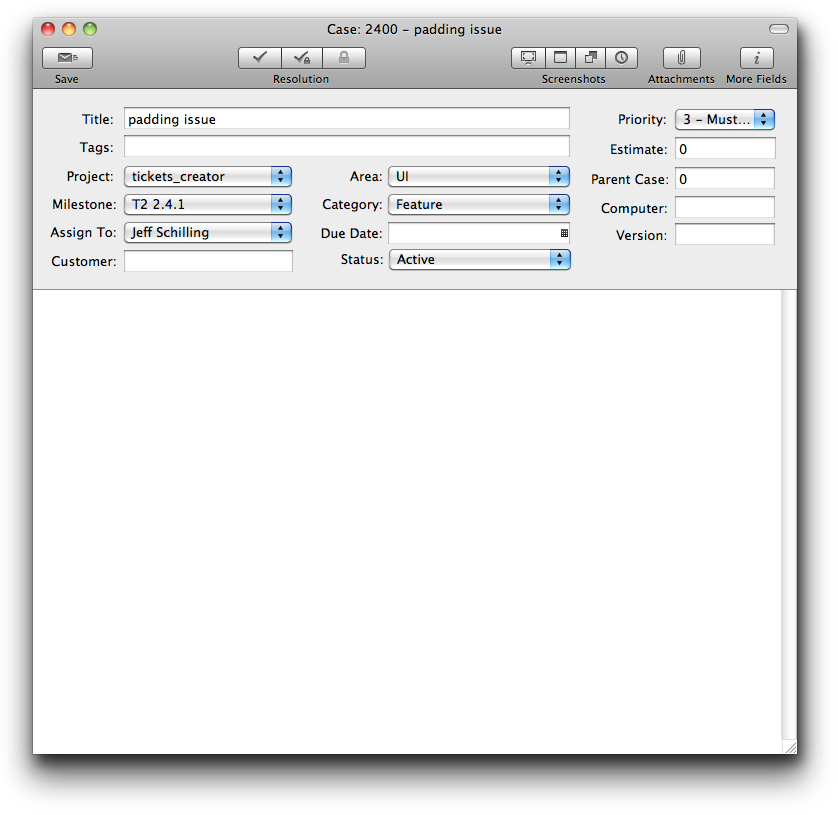Open the Area dropdown showing UI
Screen dimensions: 838x815
point(479,176)
